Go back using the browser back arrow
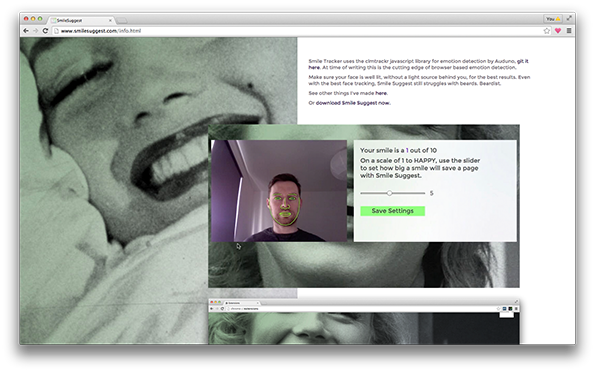This screenshot has height=372, width=595. tap(26, 31)
